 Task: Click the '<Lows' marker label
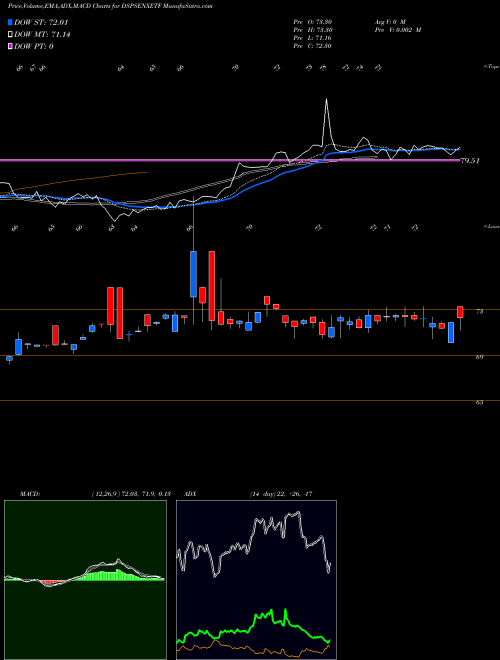coord(491,226)
